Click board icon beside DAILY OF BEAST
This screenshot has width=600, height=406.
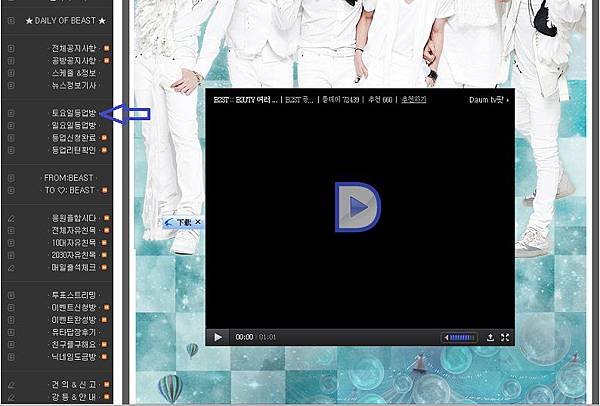point(11,21)
